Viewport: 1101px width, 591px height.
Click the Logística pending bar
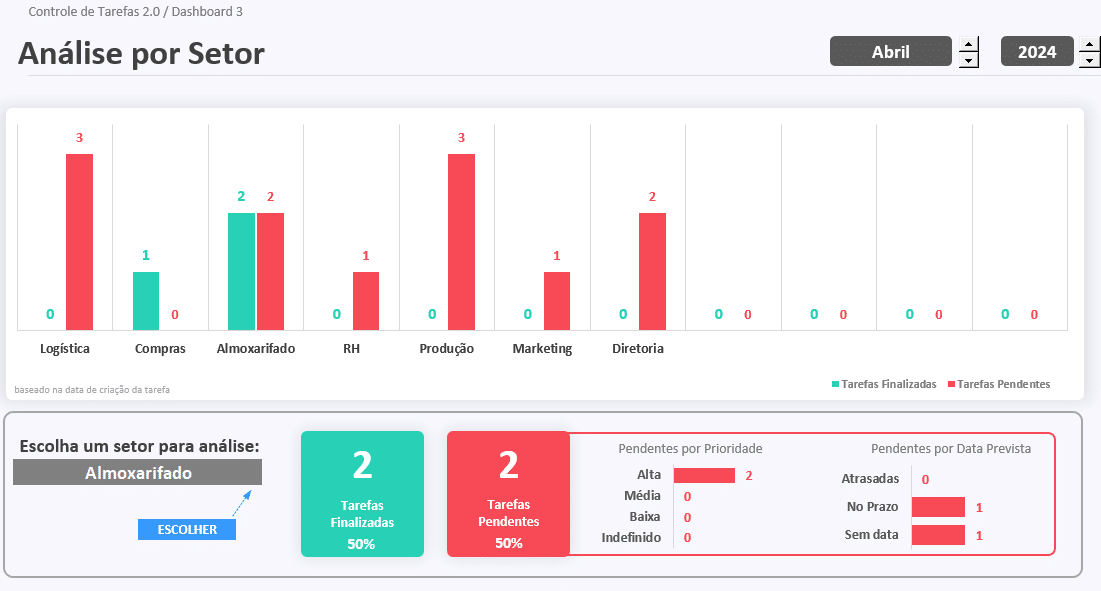click(79, 242)
